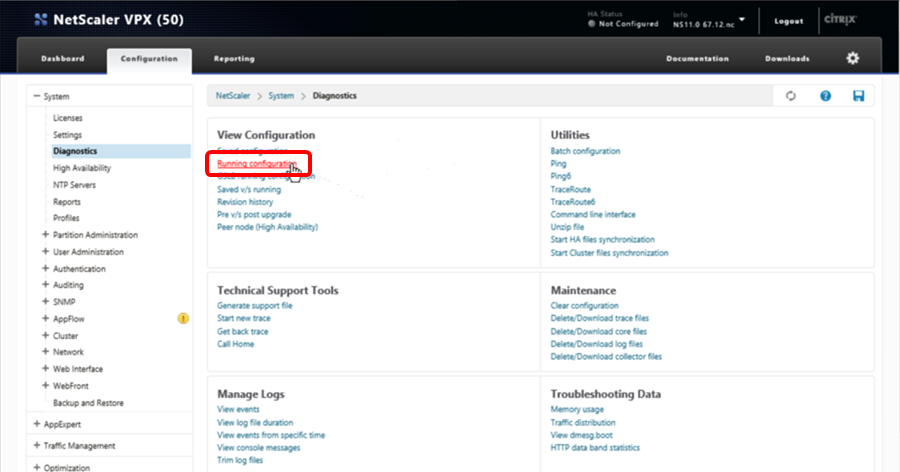The width and height of the screenshot is (900, 472).
Task: Expand the Authentication node
Action: 45,268
